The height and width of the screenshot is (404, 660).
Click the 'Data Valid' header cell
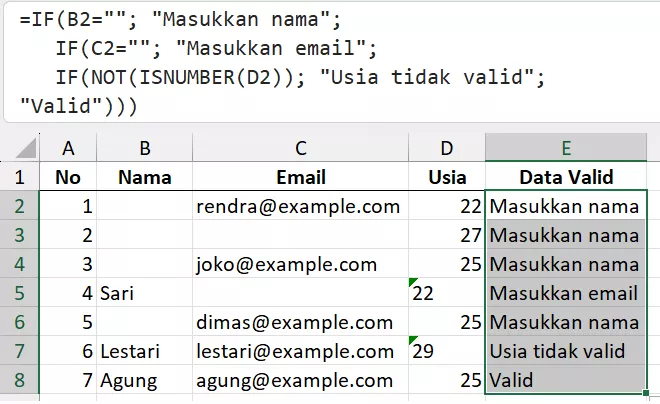click(x=565, y=178)
